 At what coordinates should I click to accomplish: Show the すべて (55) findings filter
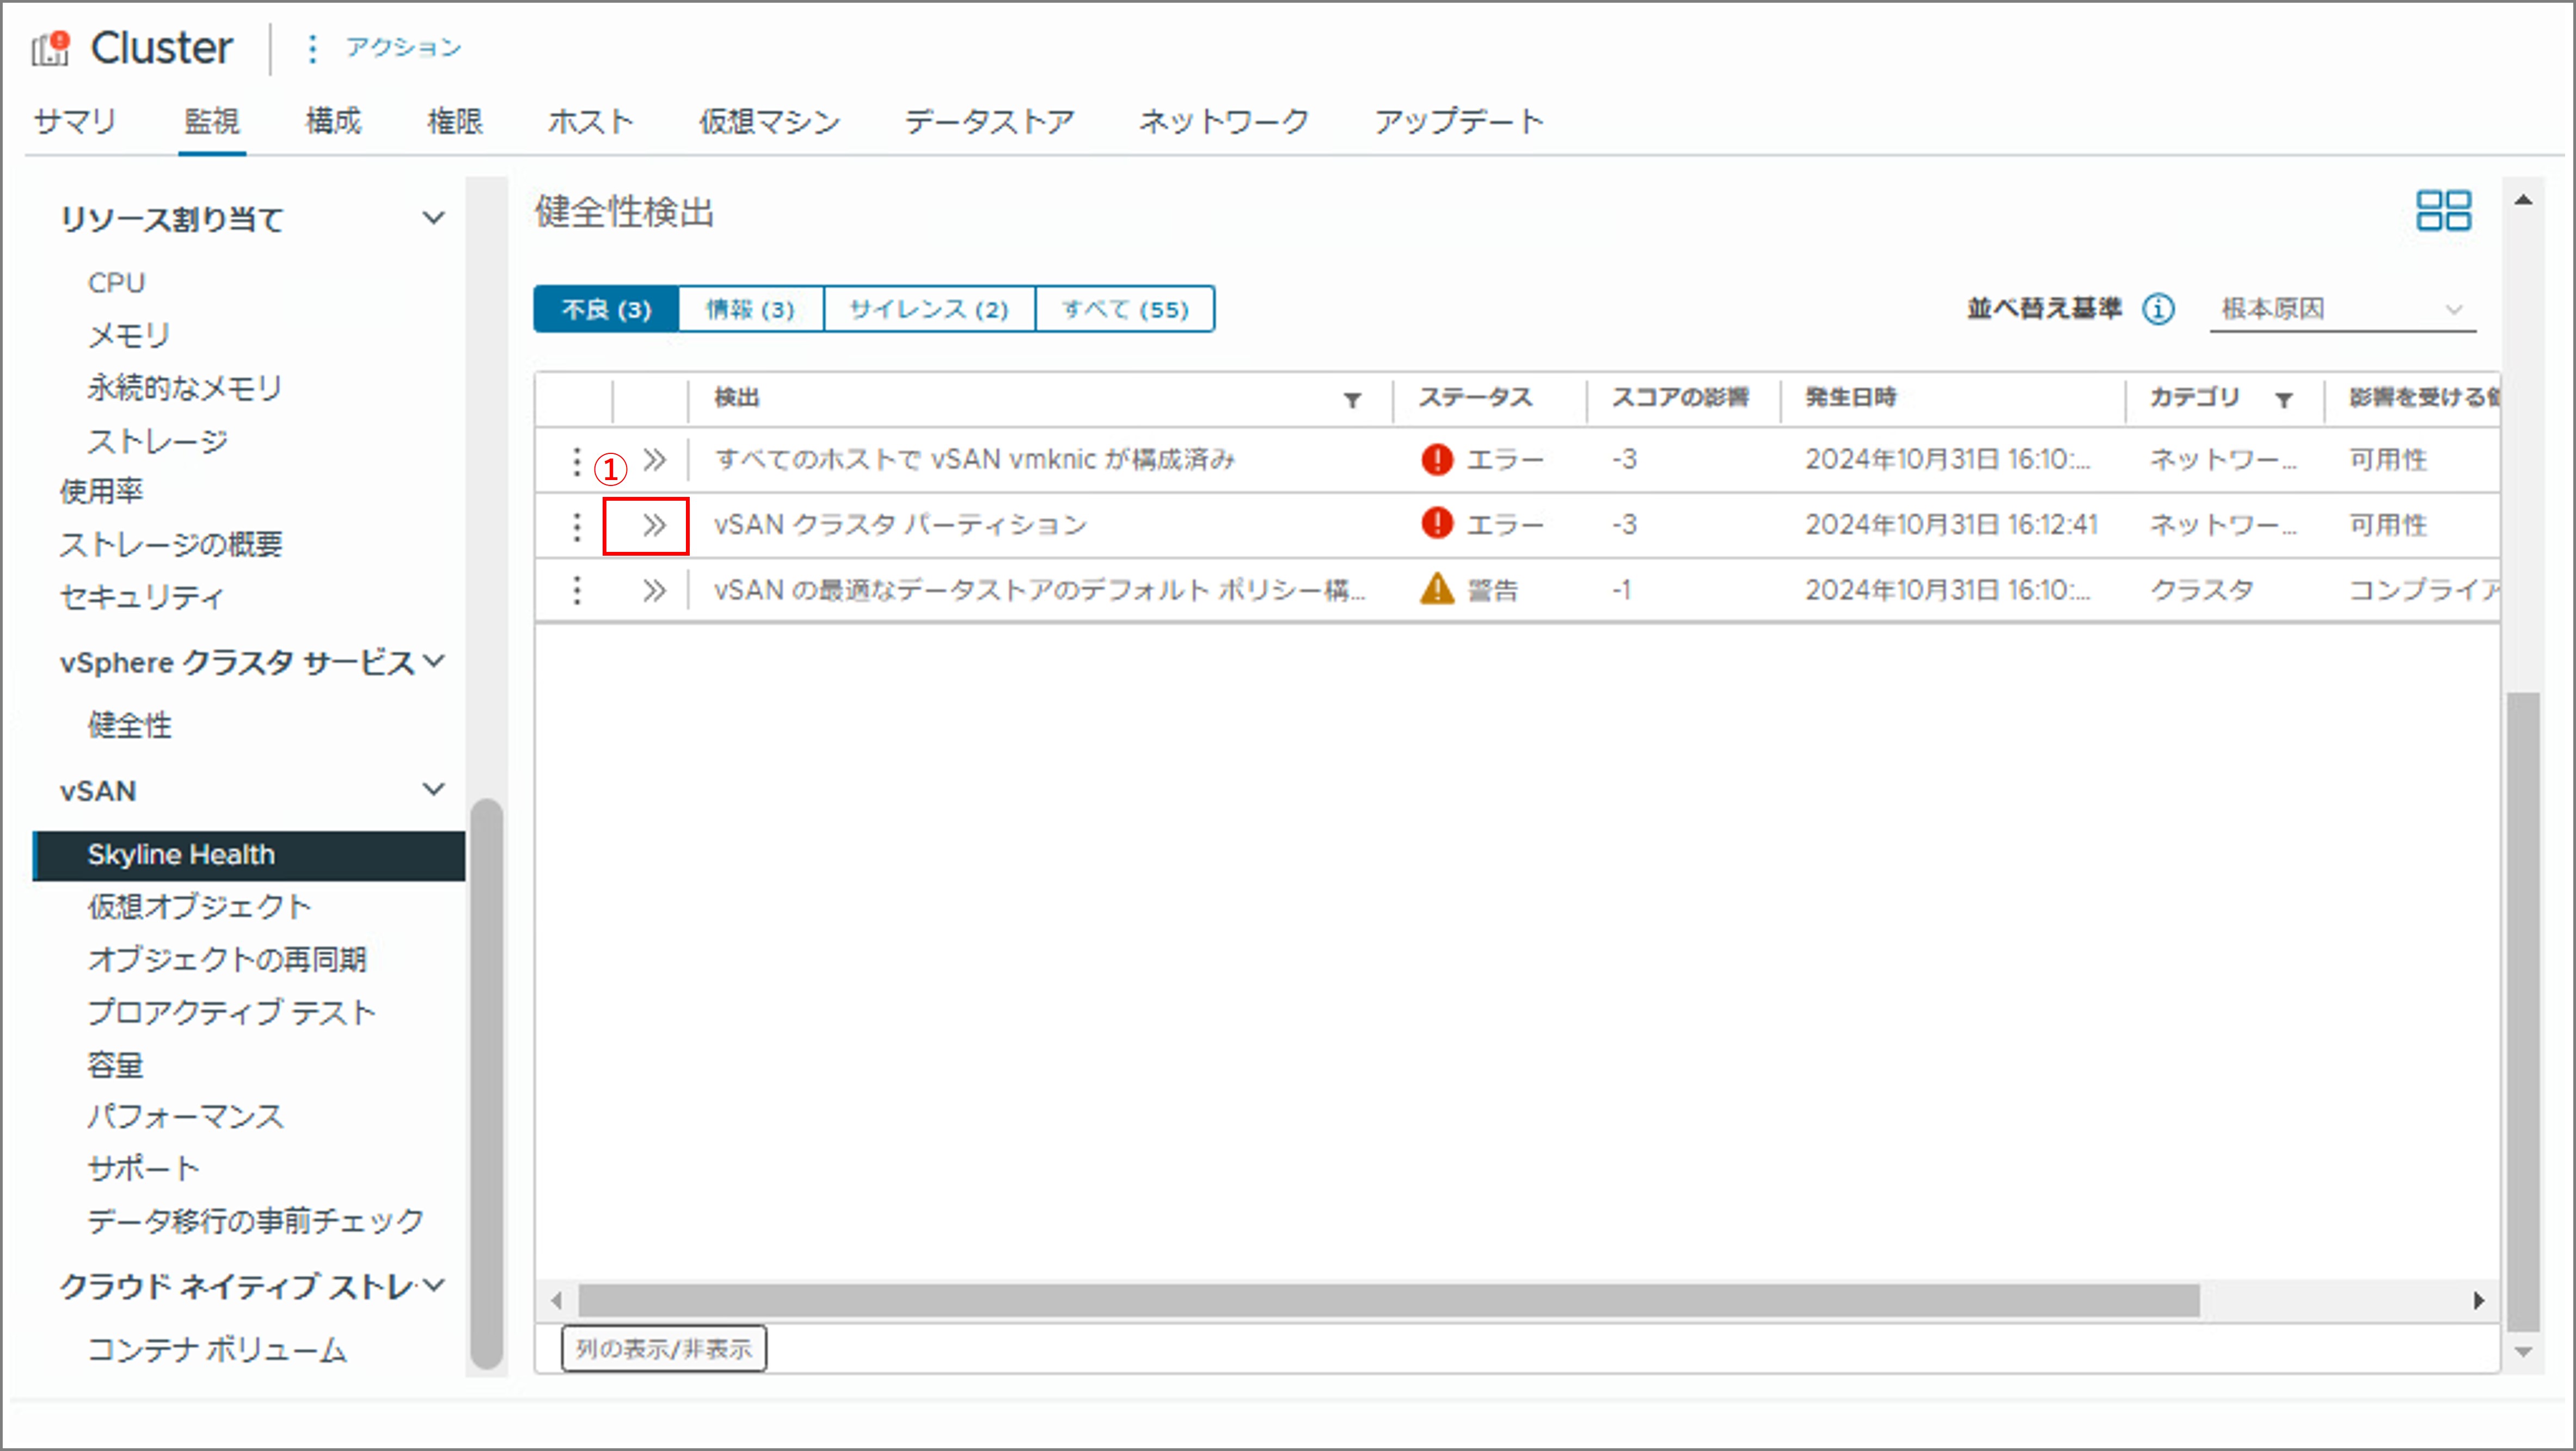click(x=1126, y=309)
